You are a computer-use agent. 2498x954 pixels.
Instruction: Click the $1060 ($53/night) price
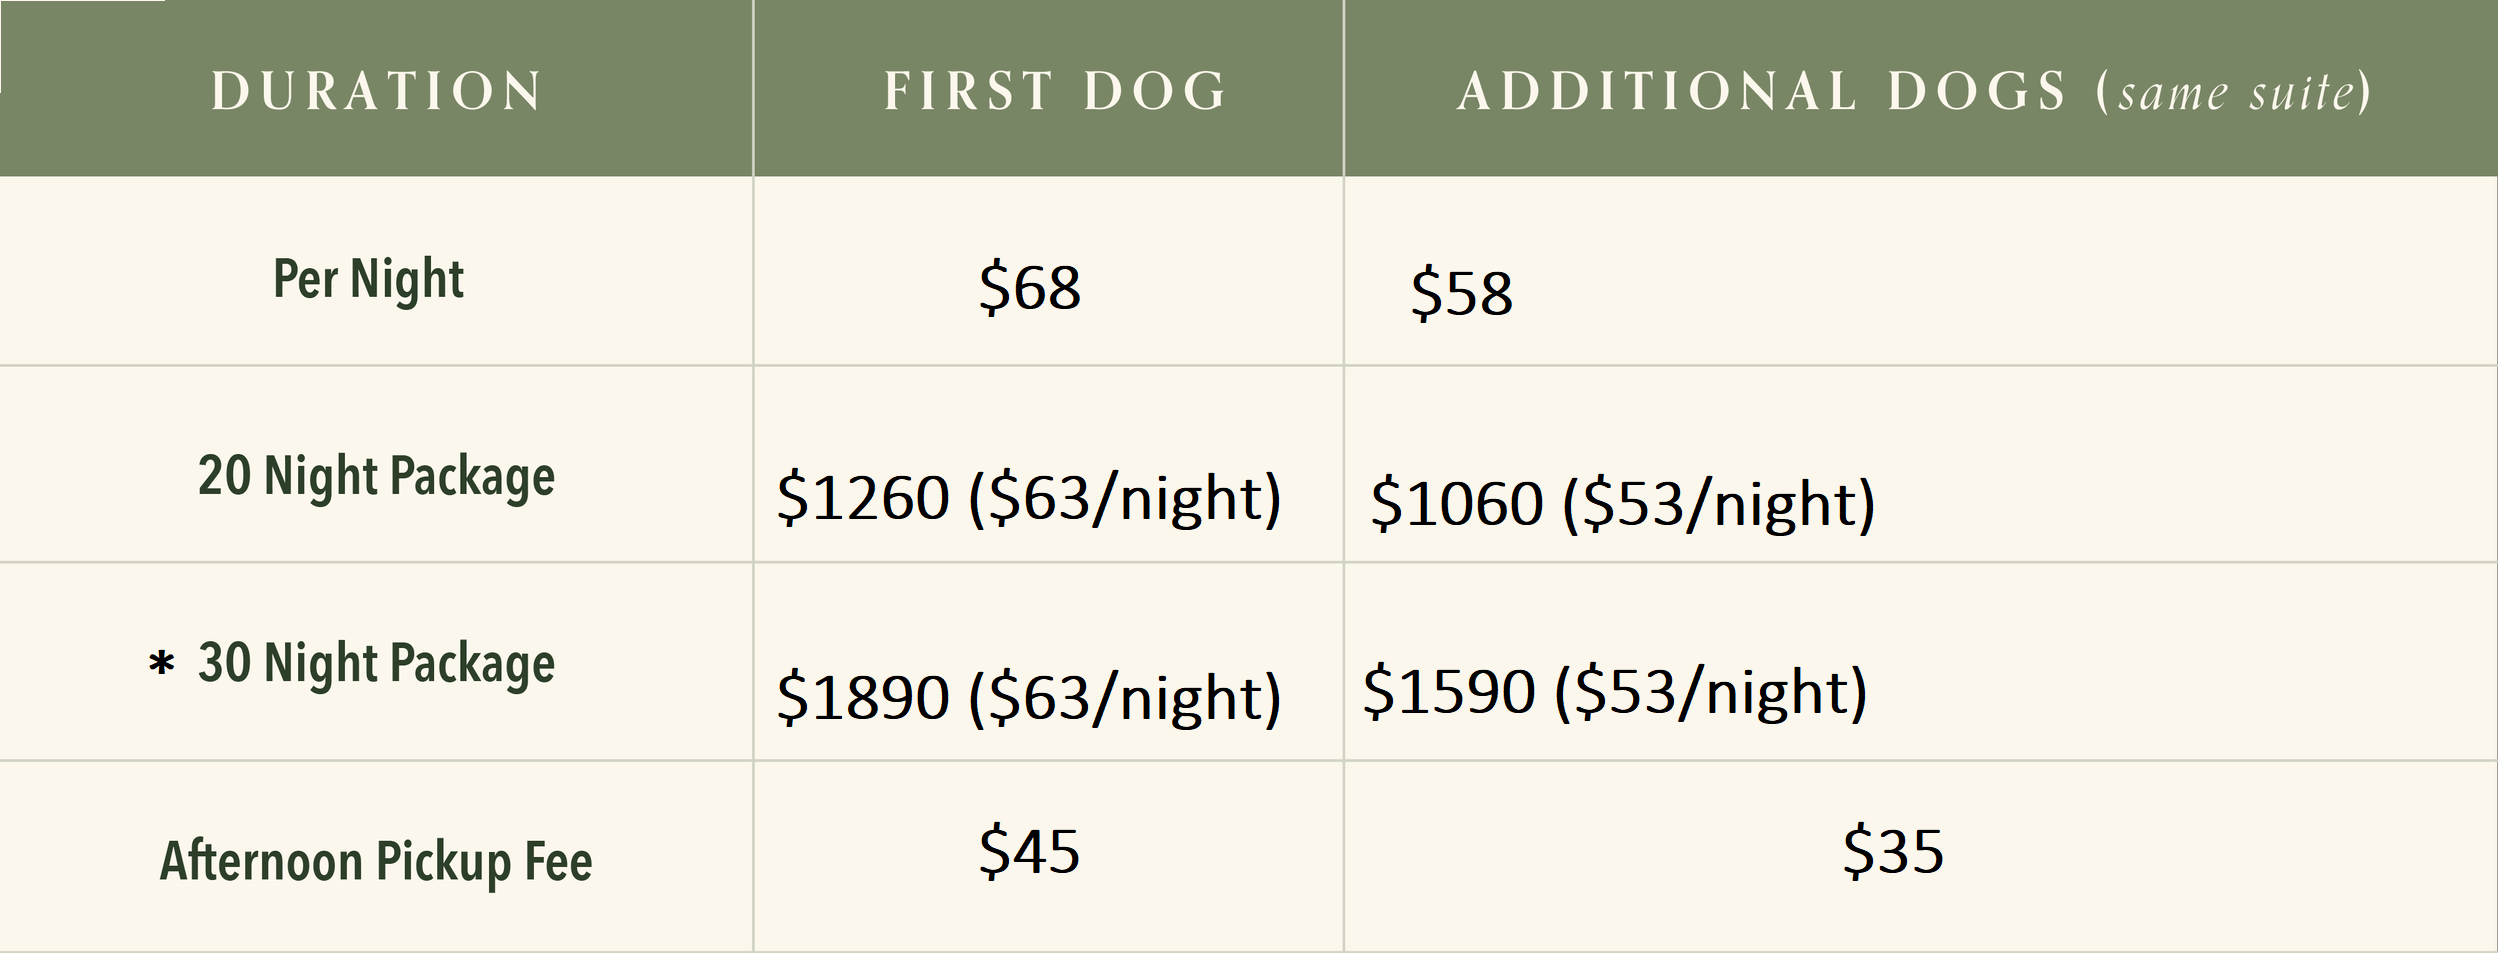click(x=1623, y=503)
